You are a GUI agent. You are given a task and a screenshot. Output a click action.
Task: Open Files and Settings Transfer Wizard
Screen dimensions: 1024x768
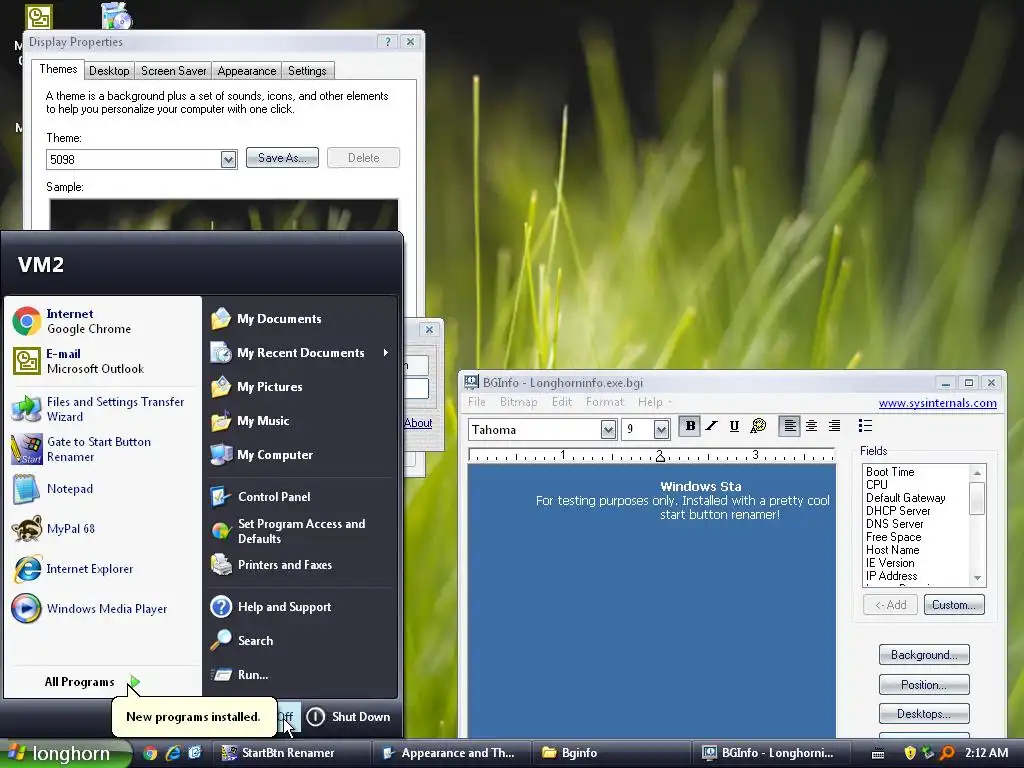[x=103, y=409]
